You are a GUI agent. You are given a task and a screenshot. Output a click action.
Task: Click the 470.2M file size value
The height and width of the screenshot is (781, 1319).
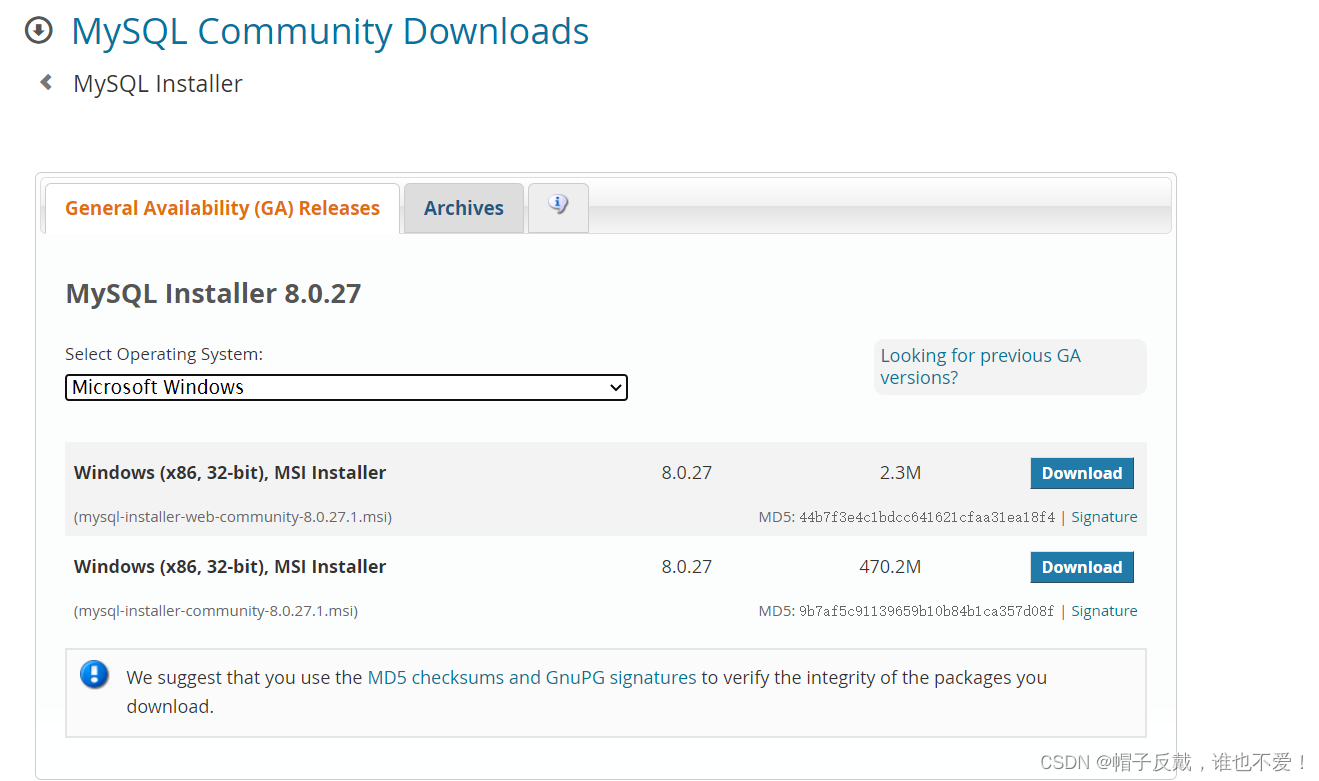tap(890, 567)
